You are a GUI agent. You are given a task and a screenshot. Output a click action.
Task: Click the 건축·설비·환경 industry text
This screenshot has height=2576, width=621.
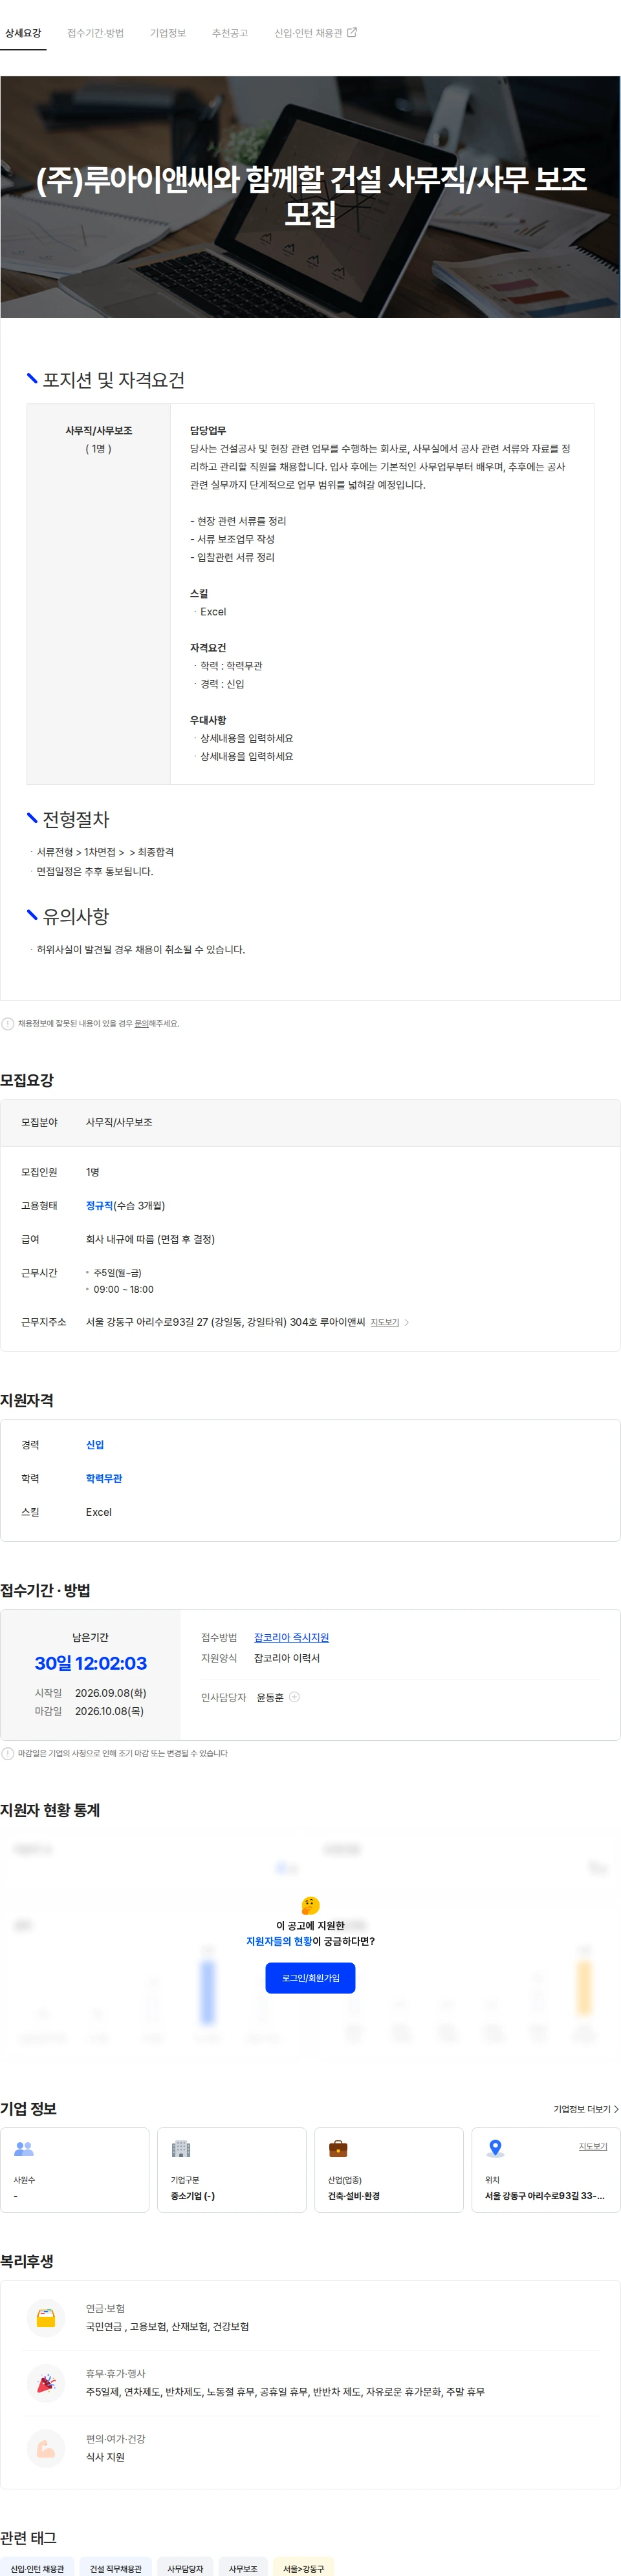coord(354,2196)
